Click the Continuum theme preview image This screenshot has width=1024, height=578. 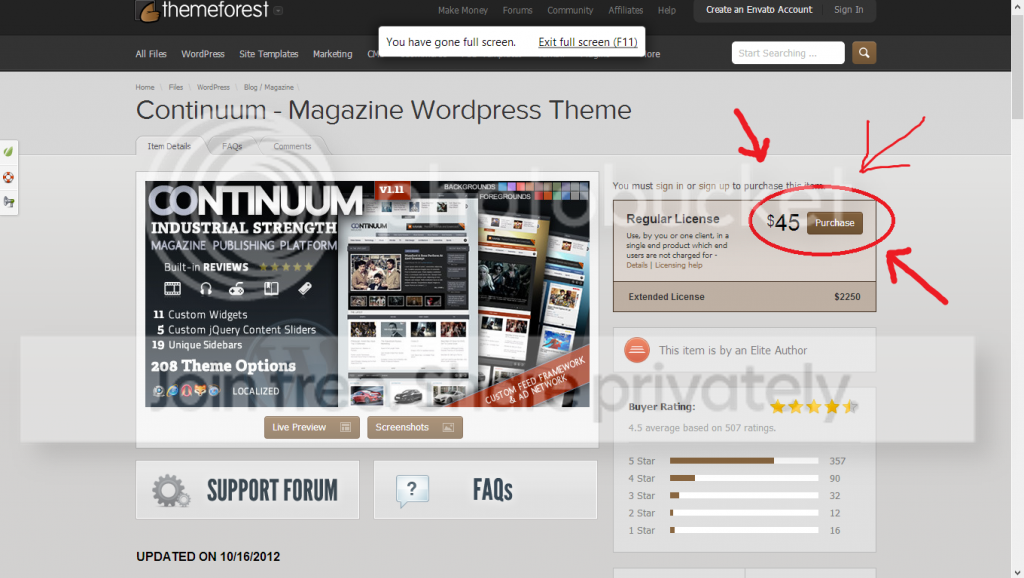[367, 294]
